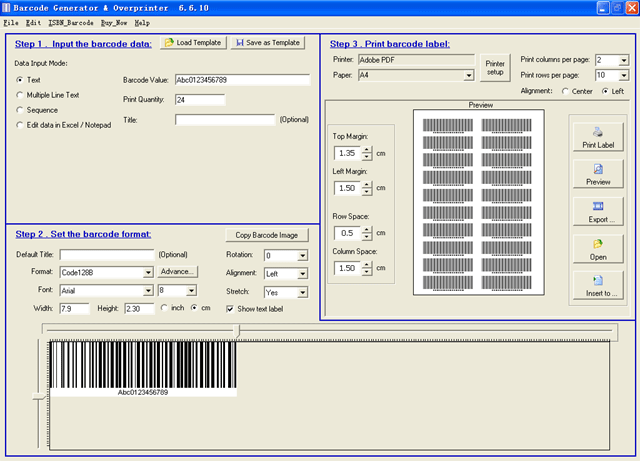The width and height of the screenshot is (640, 461).
Task: Click the Save as Template disk icon
Action: (x=240, y=42)
